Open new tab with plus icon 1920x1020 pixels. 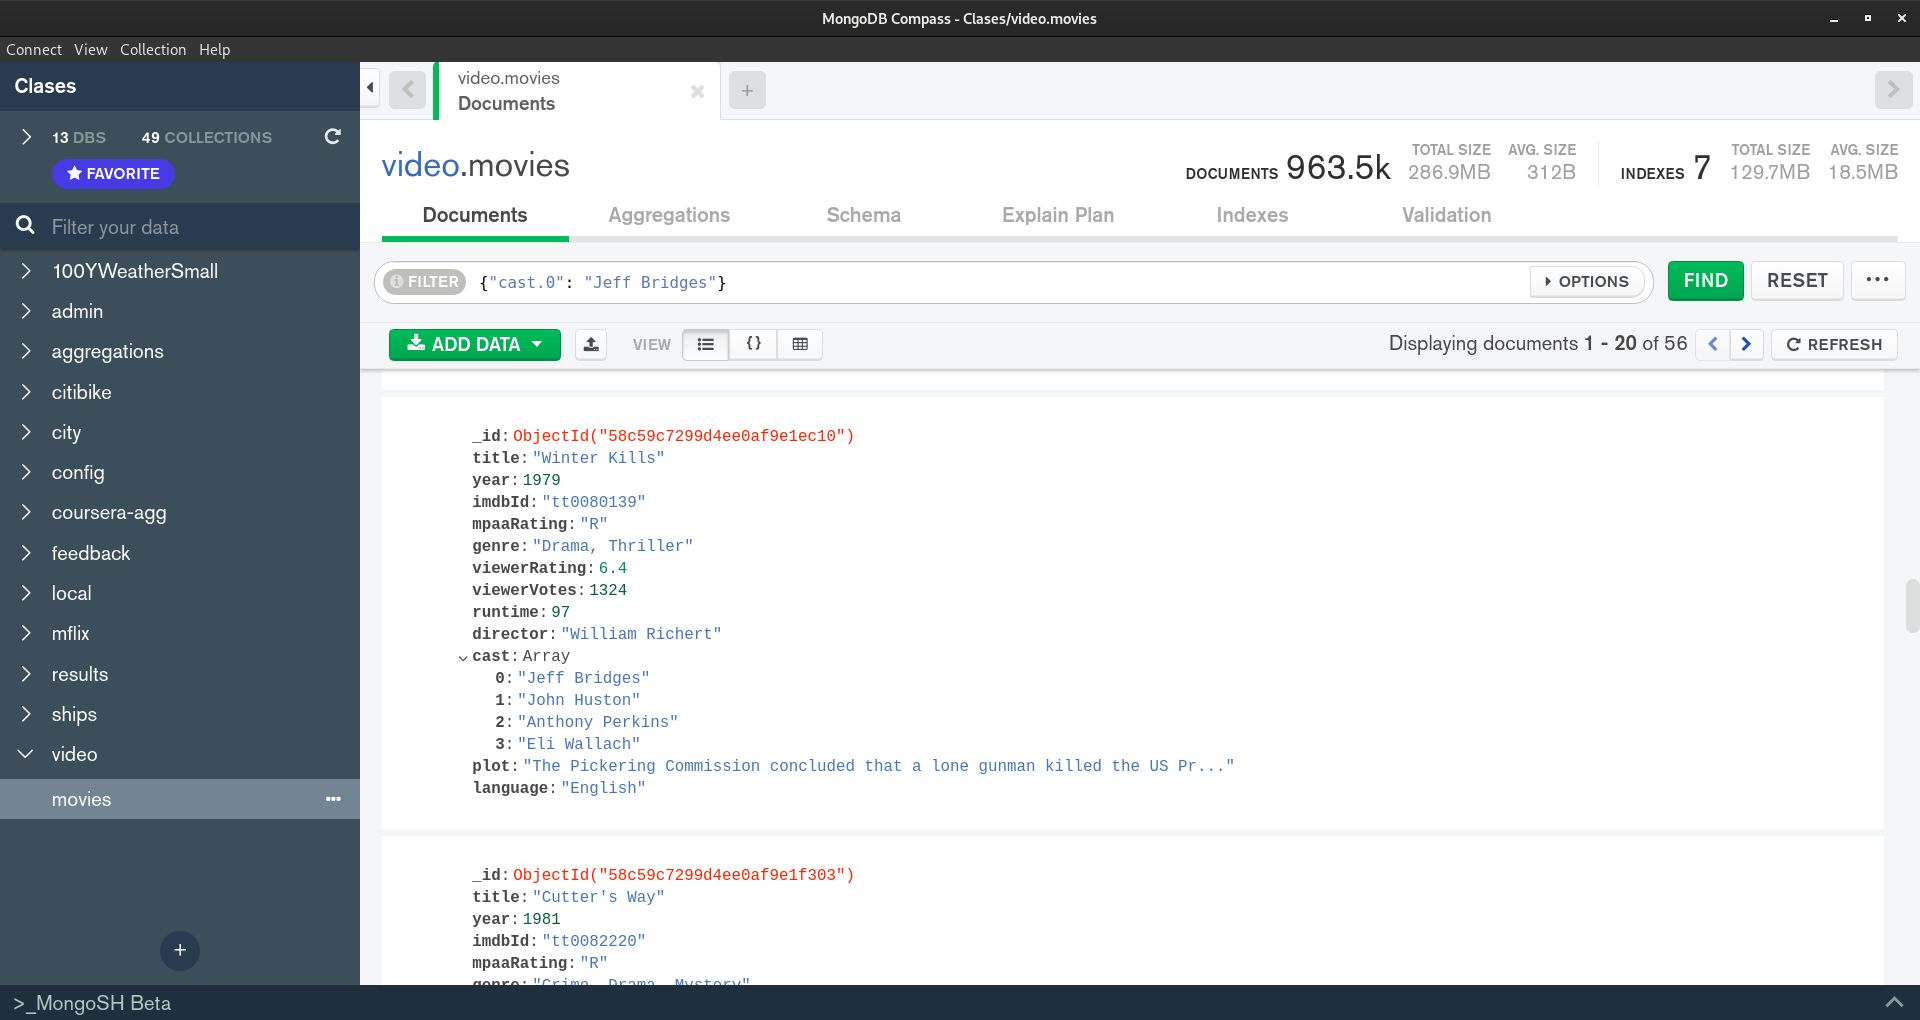(x=747, y=90)
